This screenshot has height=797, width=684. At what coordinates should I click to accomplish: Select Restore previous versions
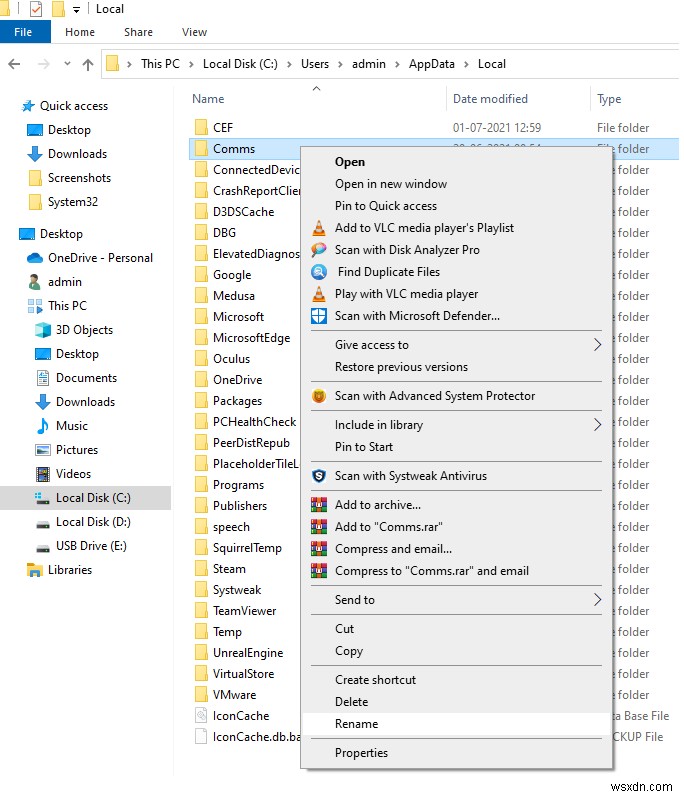(456, 367)
